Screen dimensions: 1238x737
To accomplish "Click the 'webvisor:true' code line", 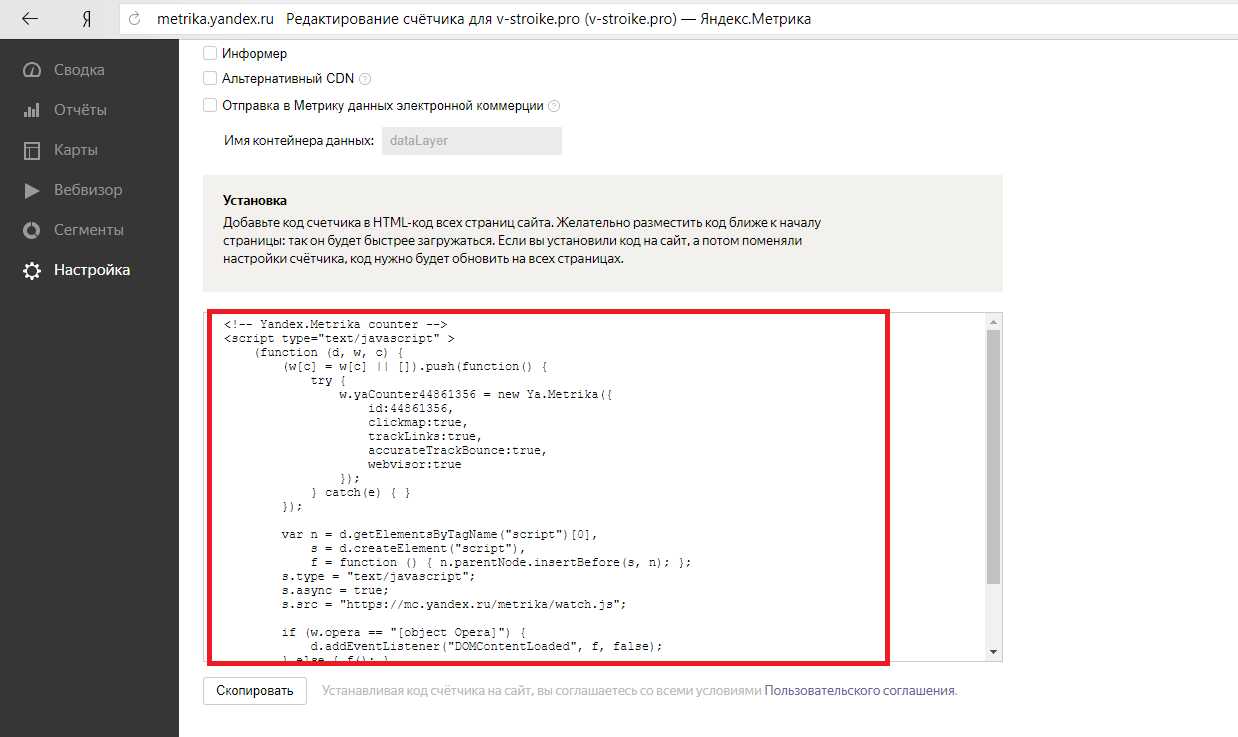I will (414, 464).
